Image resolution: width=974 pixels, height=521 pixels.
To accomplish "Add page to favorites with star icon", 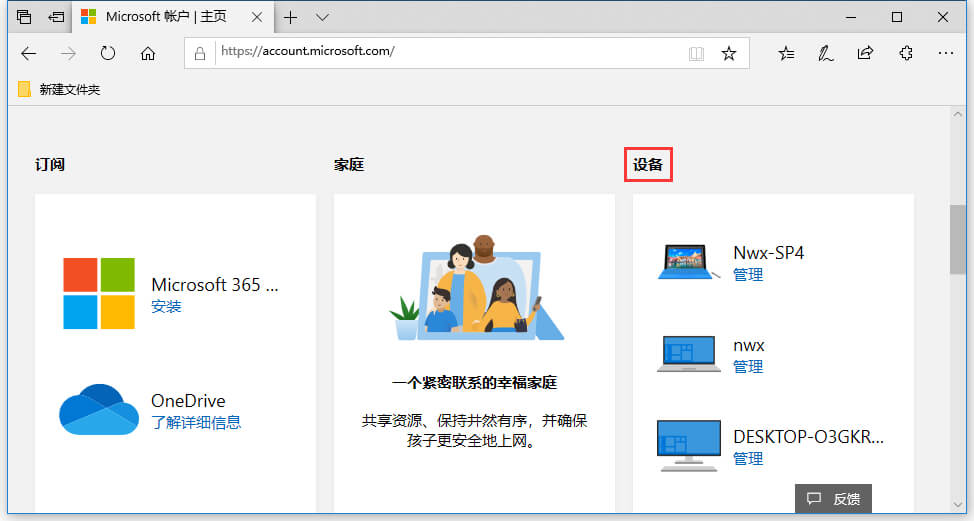I will [x=729, y=53].
